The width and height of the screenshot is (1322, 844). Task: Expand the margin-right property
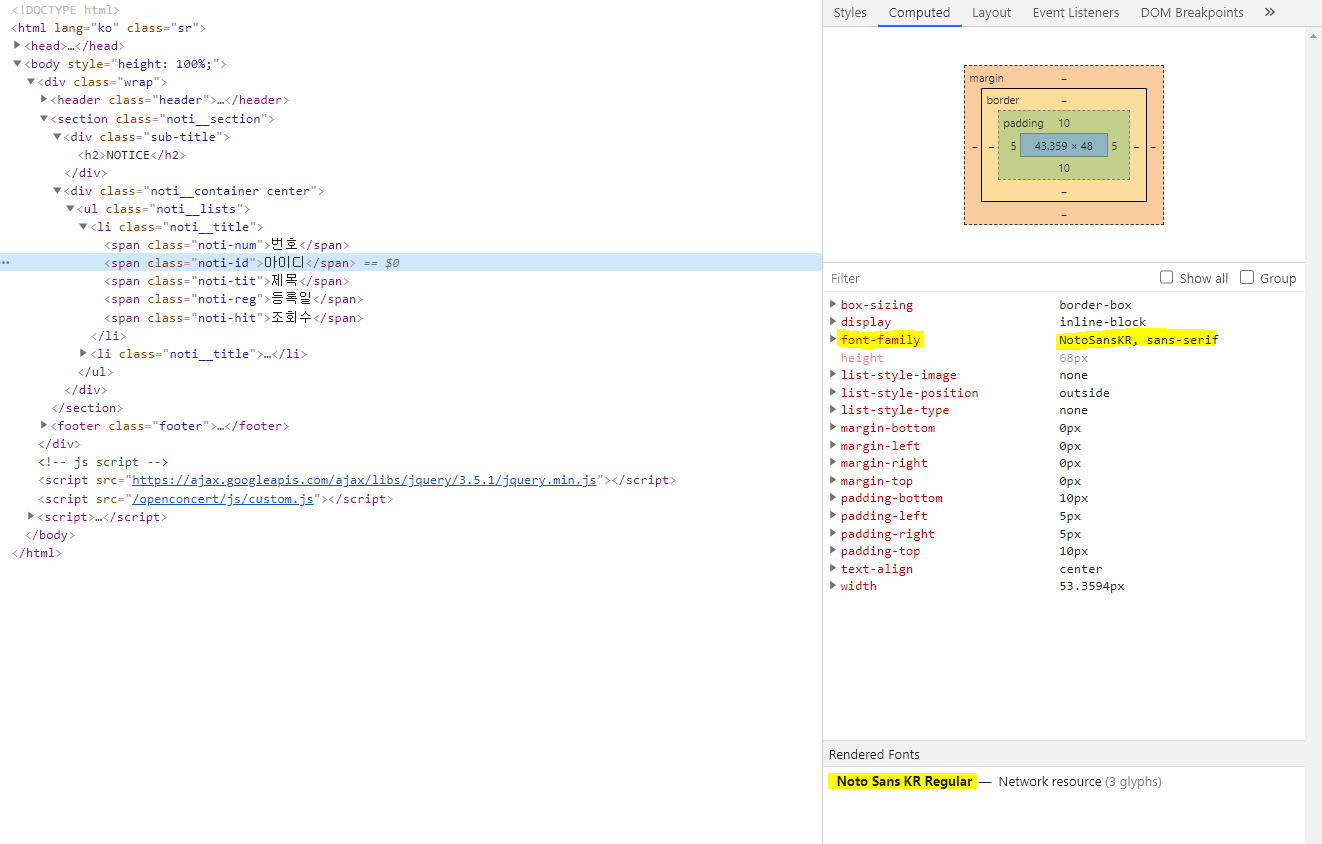point(833,463)
